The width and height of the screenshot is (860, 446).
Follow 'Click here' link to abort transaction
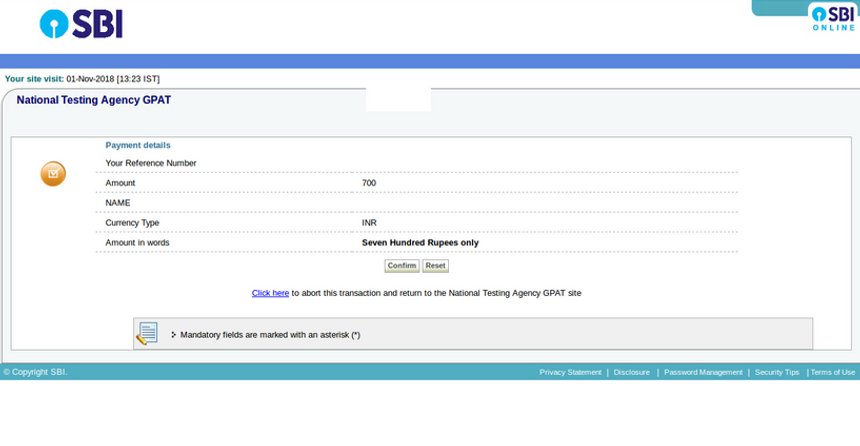[270, 293]
